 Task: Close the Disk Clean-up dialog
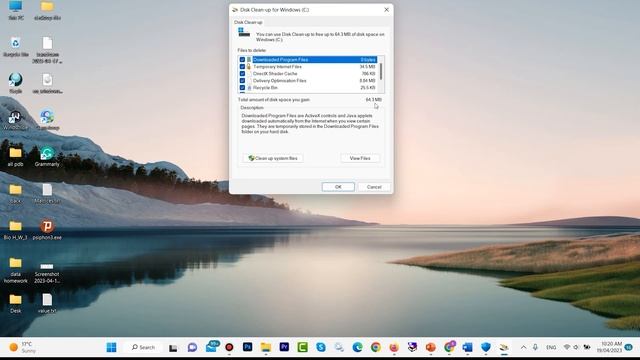(x=386, y=9)
